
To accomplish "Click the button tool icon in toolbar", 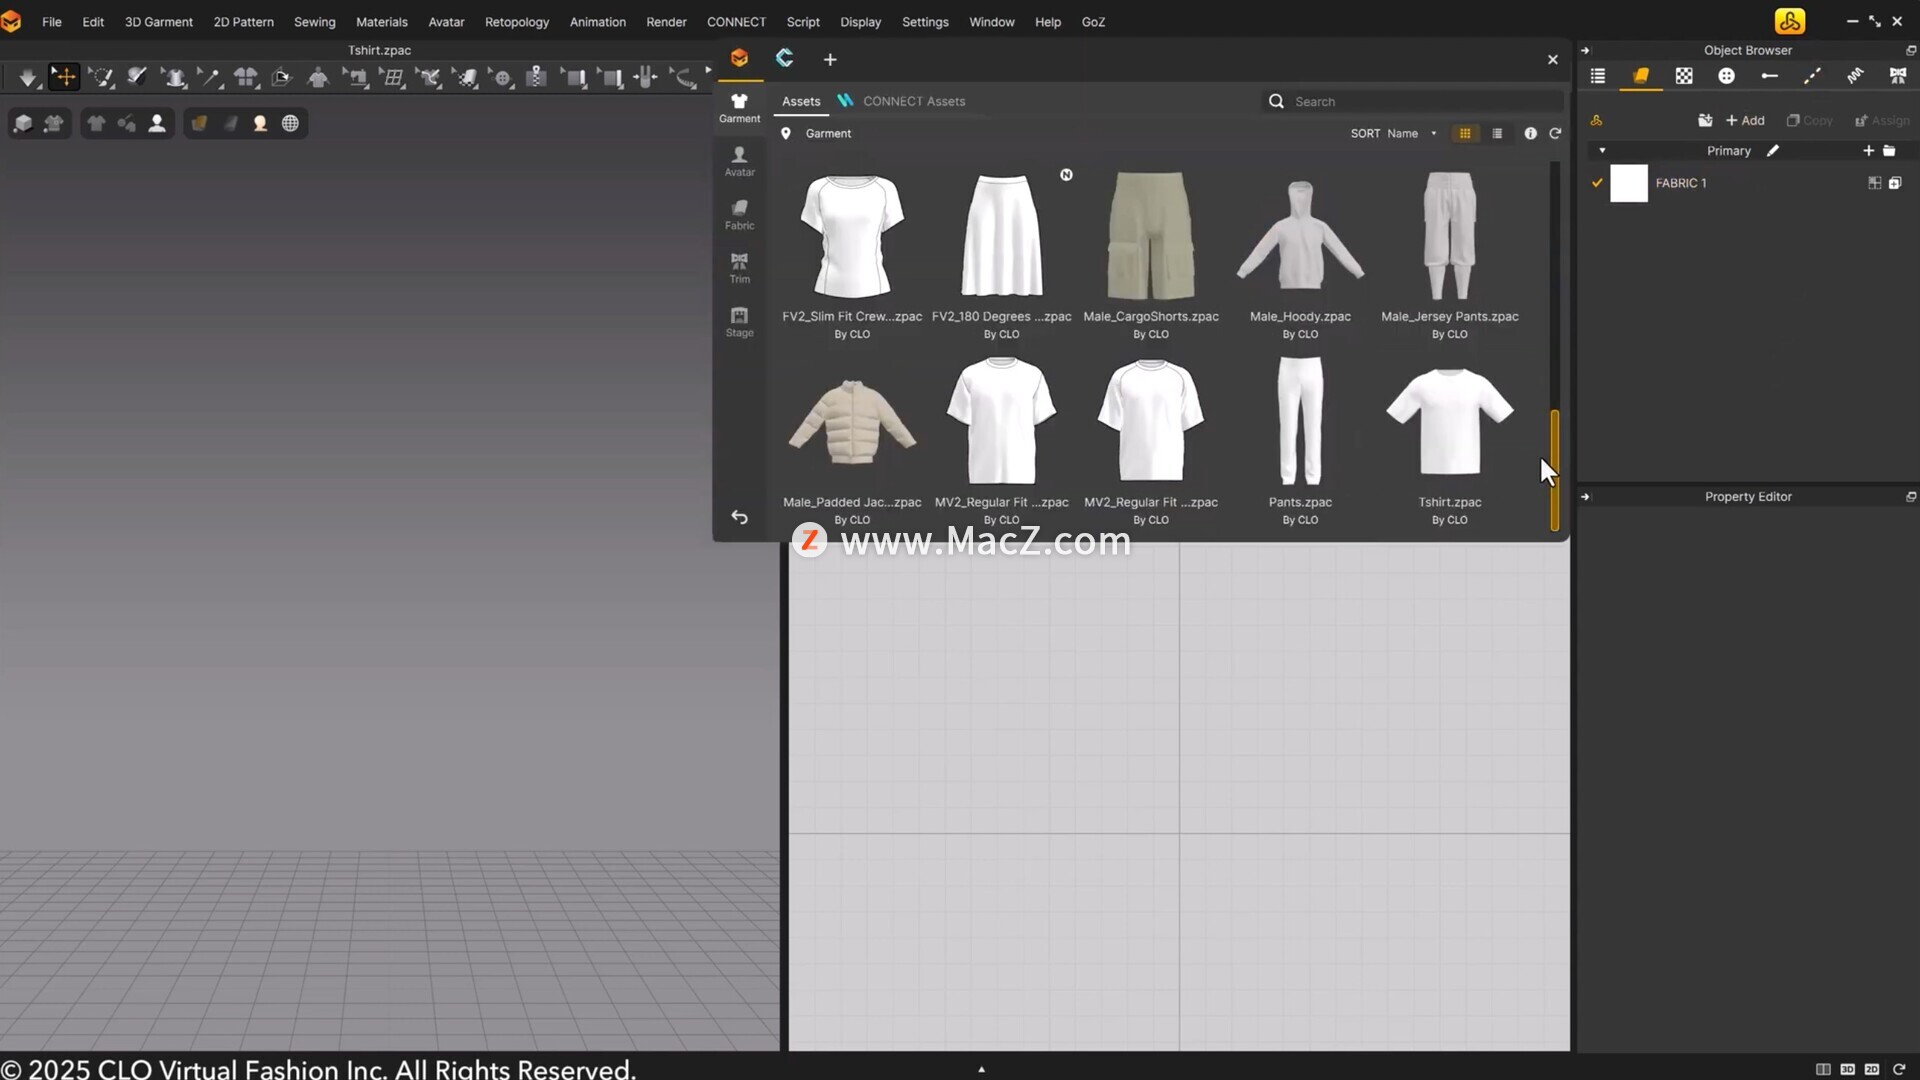I will point(502,77).
